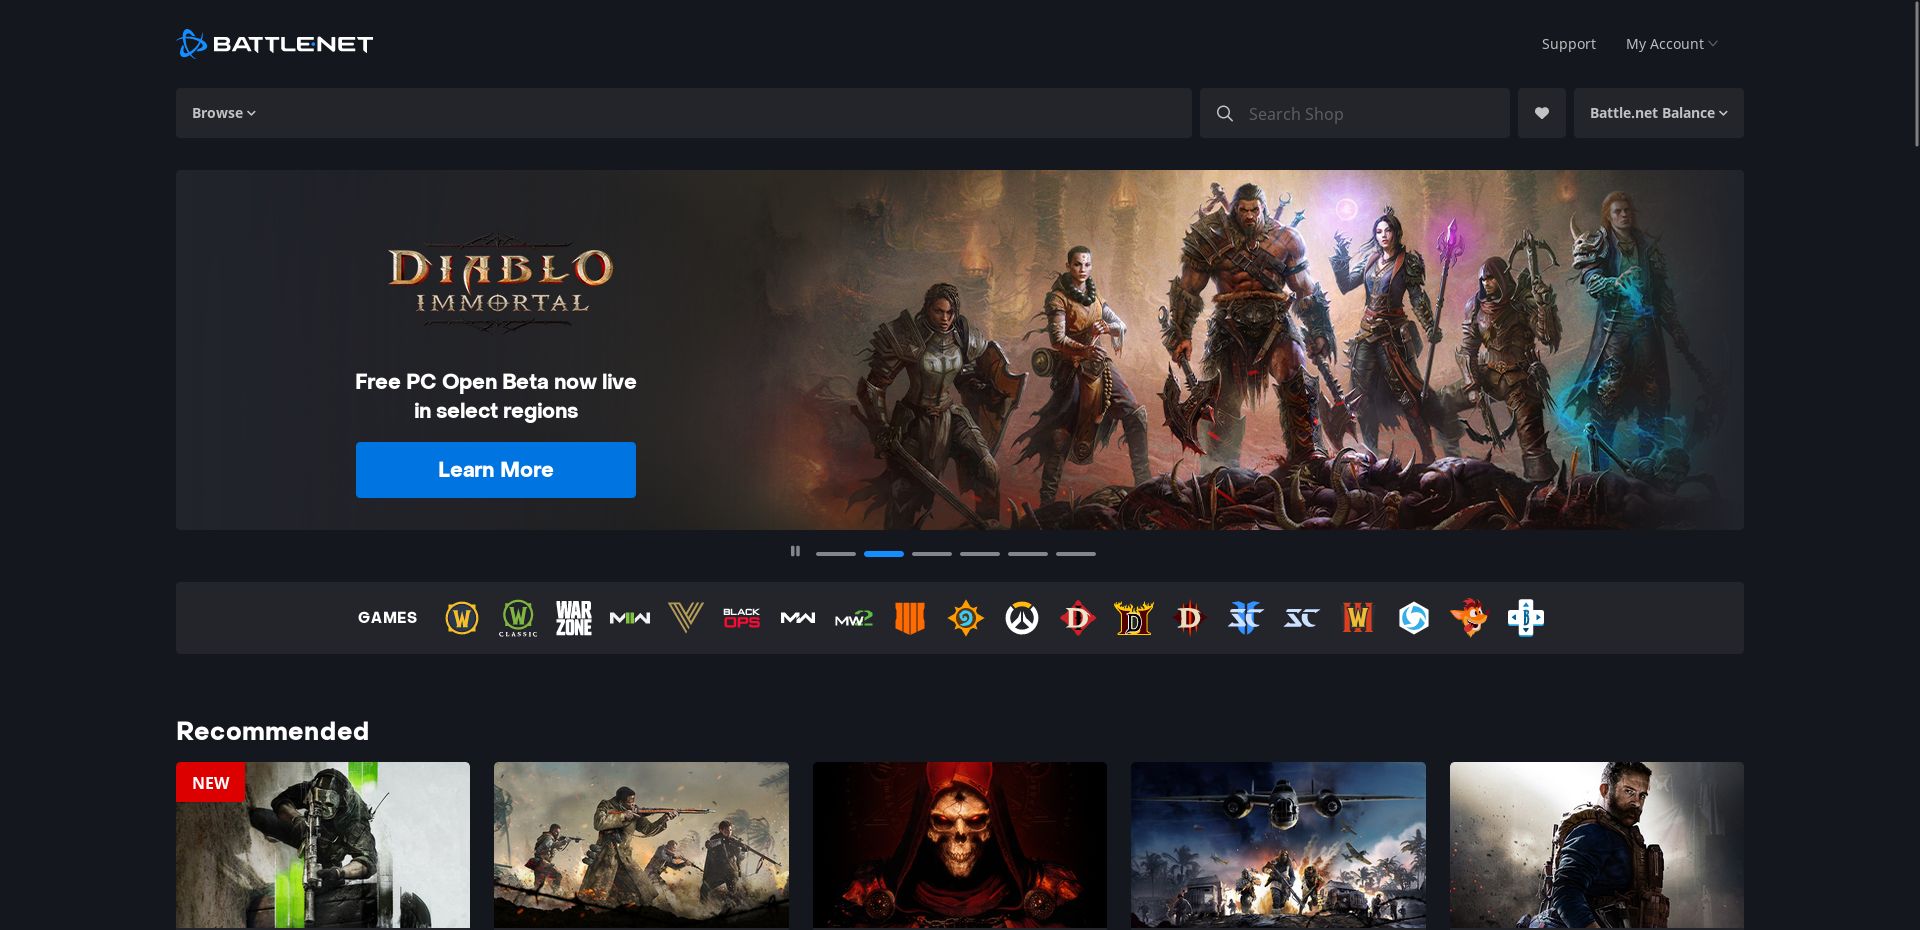Viewport: 1920px width, 930px height.
Task: Open the red skull Diablo II card
Action: [960, 845]
